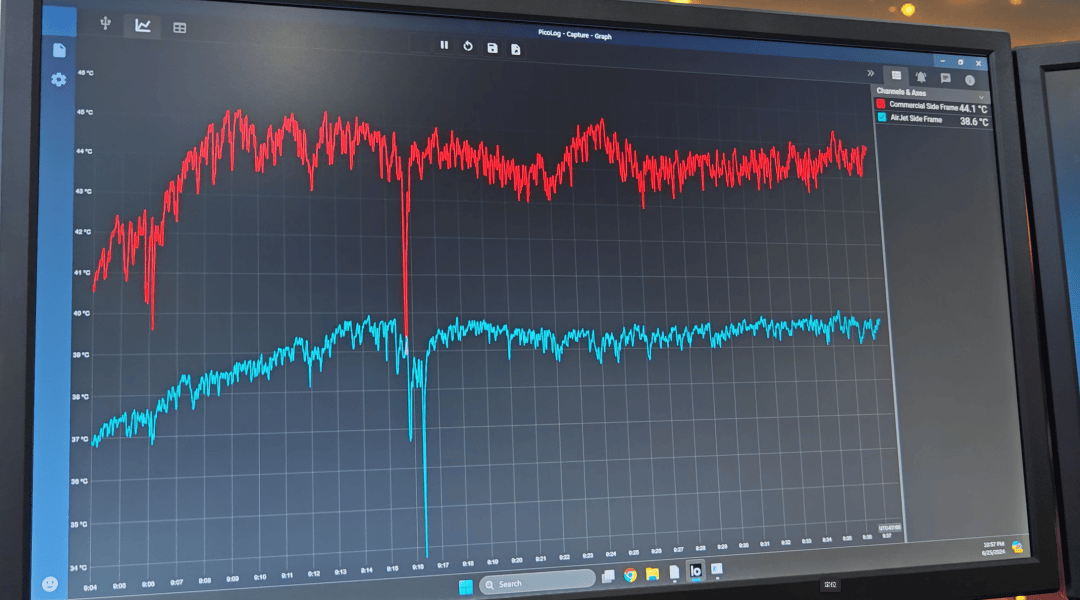Open Task View on the taskbar
The width and height of the screenshot is (1080, 600).
tap(608, 577)
